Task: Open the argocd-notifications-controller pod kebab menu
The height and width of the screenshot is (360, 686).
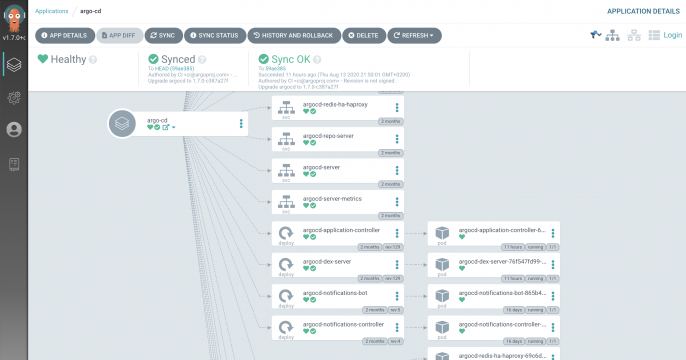Action: tap(553, 328)
